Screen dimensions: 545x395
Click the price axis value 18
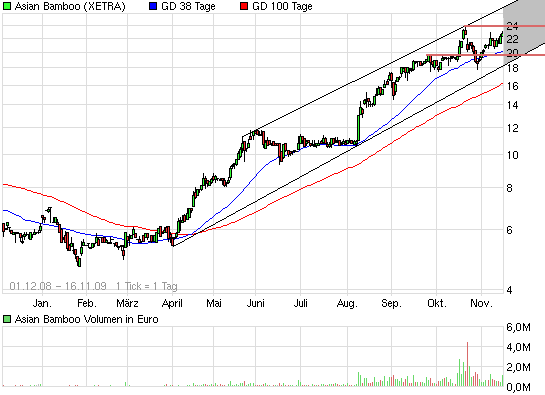pyautogui.click(x=512, y=68)
